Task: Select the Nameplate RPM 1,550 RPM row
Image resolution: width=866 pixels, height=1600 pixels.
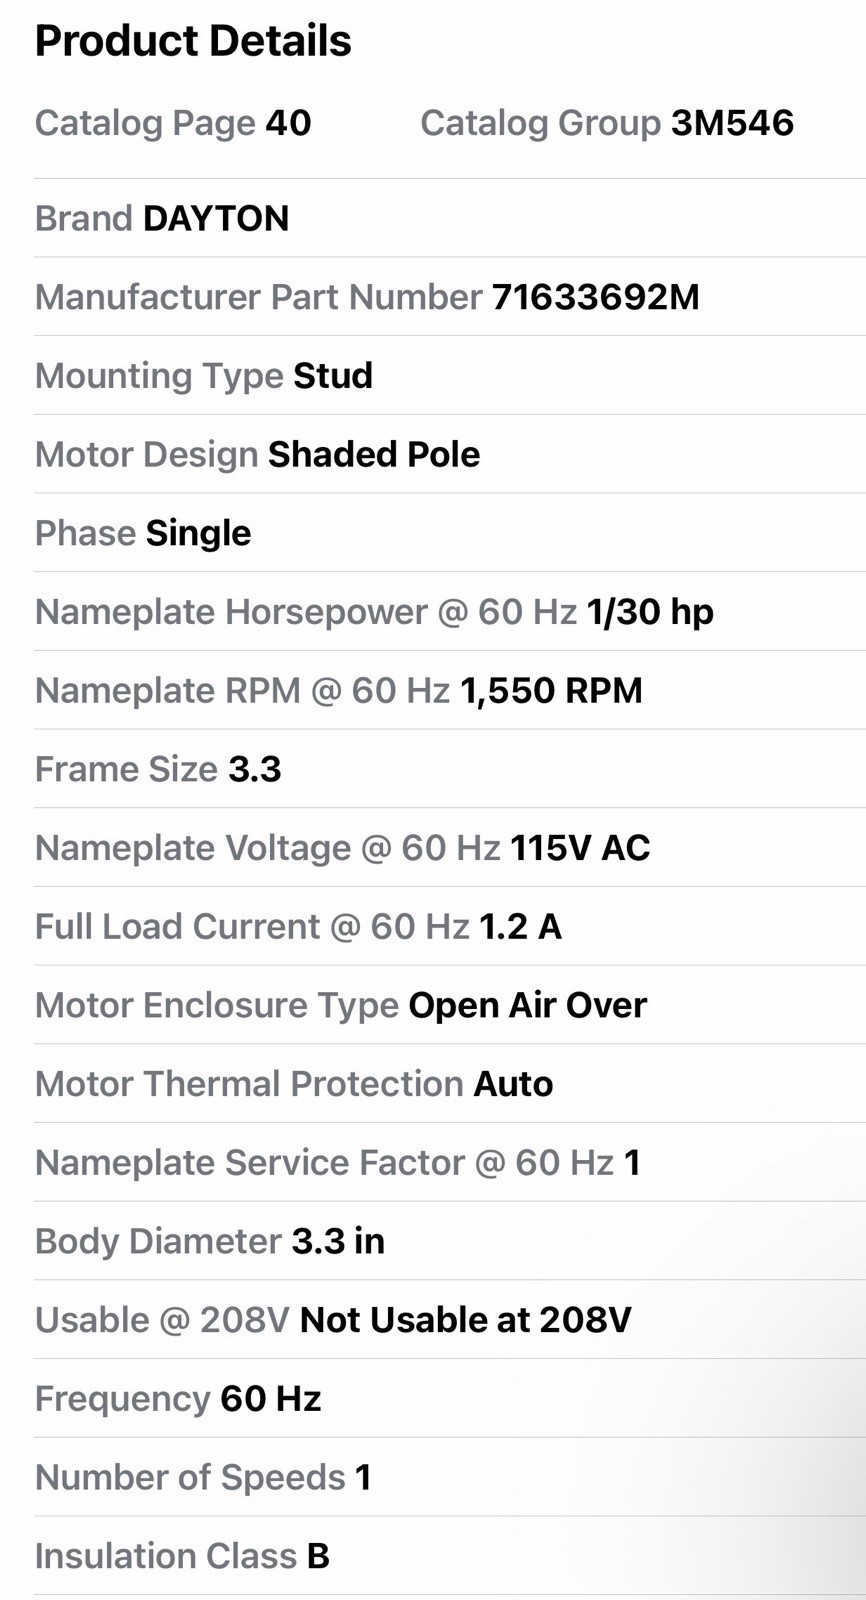Action: [450, 690]
